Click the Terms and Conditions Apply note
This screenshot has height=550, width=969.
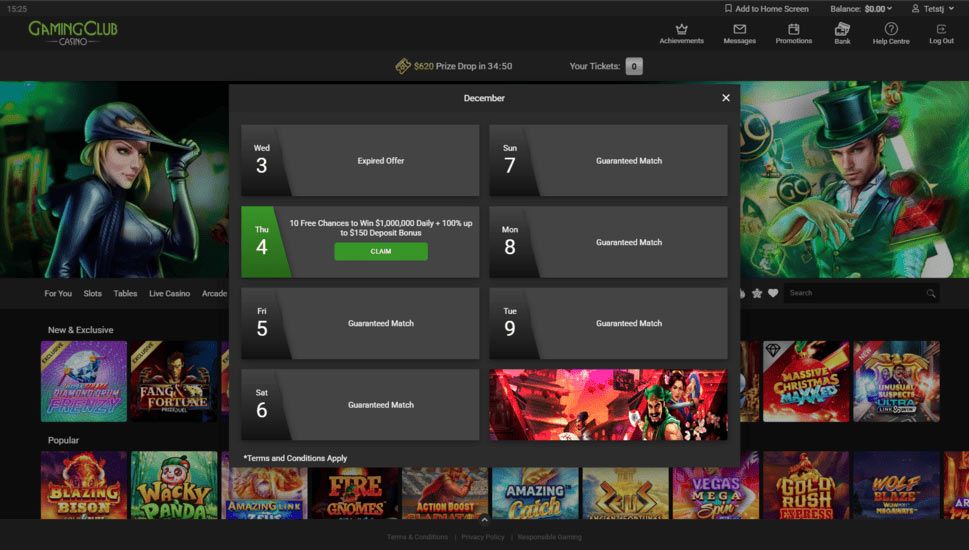(295, 458)
